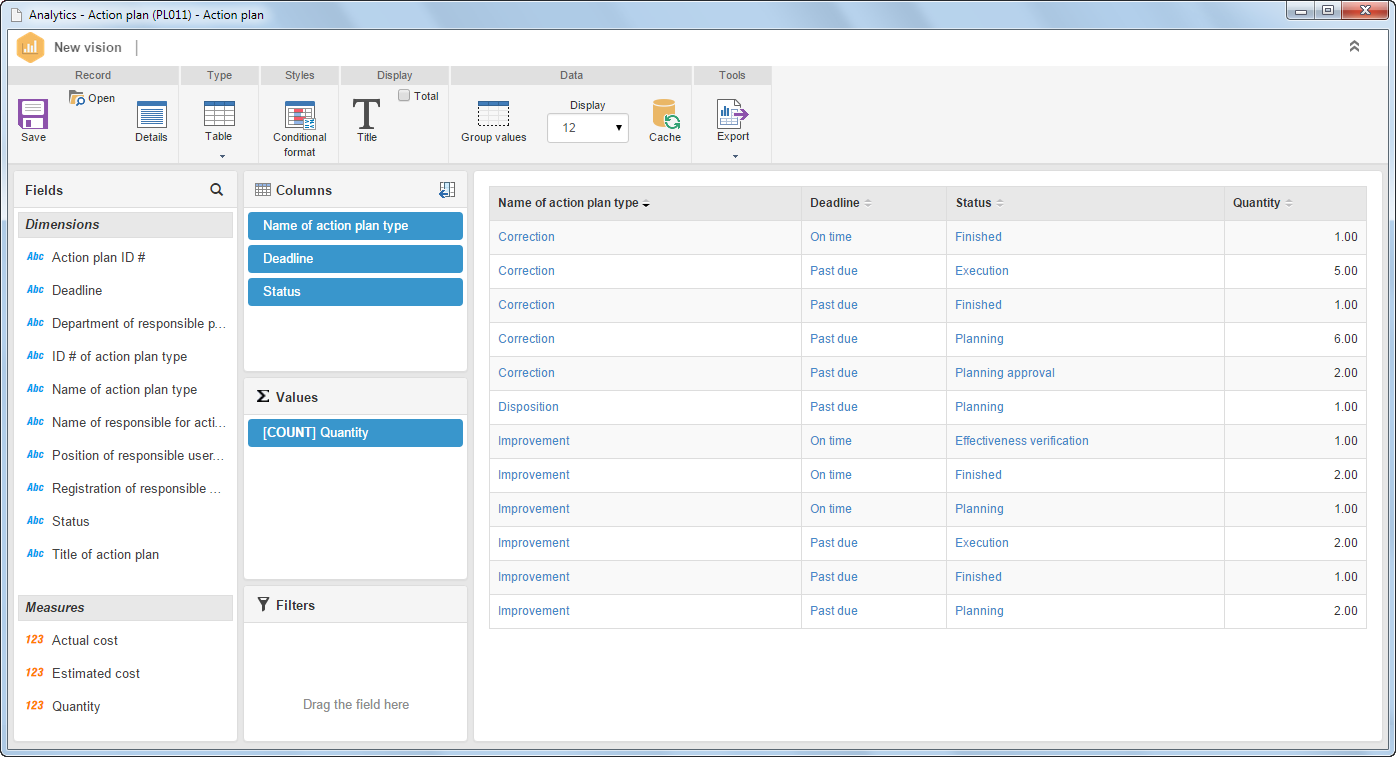Click Improvement in the Effectiveness verification row
The image size is (1396, 757).
[x=534, y=441]
